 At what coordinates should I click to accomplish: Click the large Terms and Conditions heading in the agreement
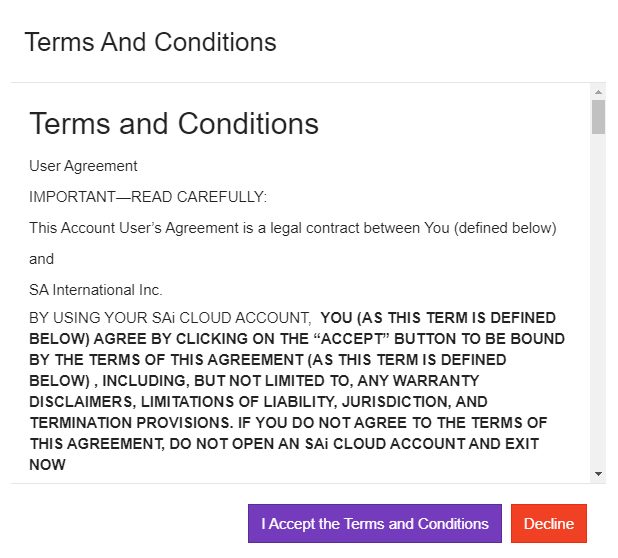[174, 123]
